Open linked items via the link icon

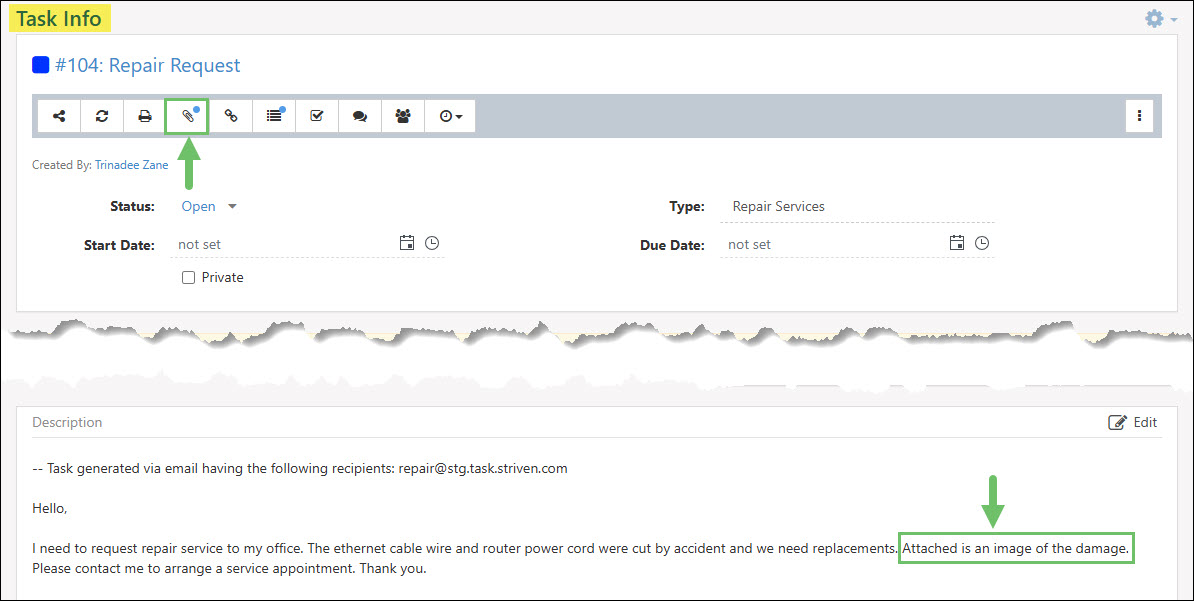230,115
